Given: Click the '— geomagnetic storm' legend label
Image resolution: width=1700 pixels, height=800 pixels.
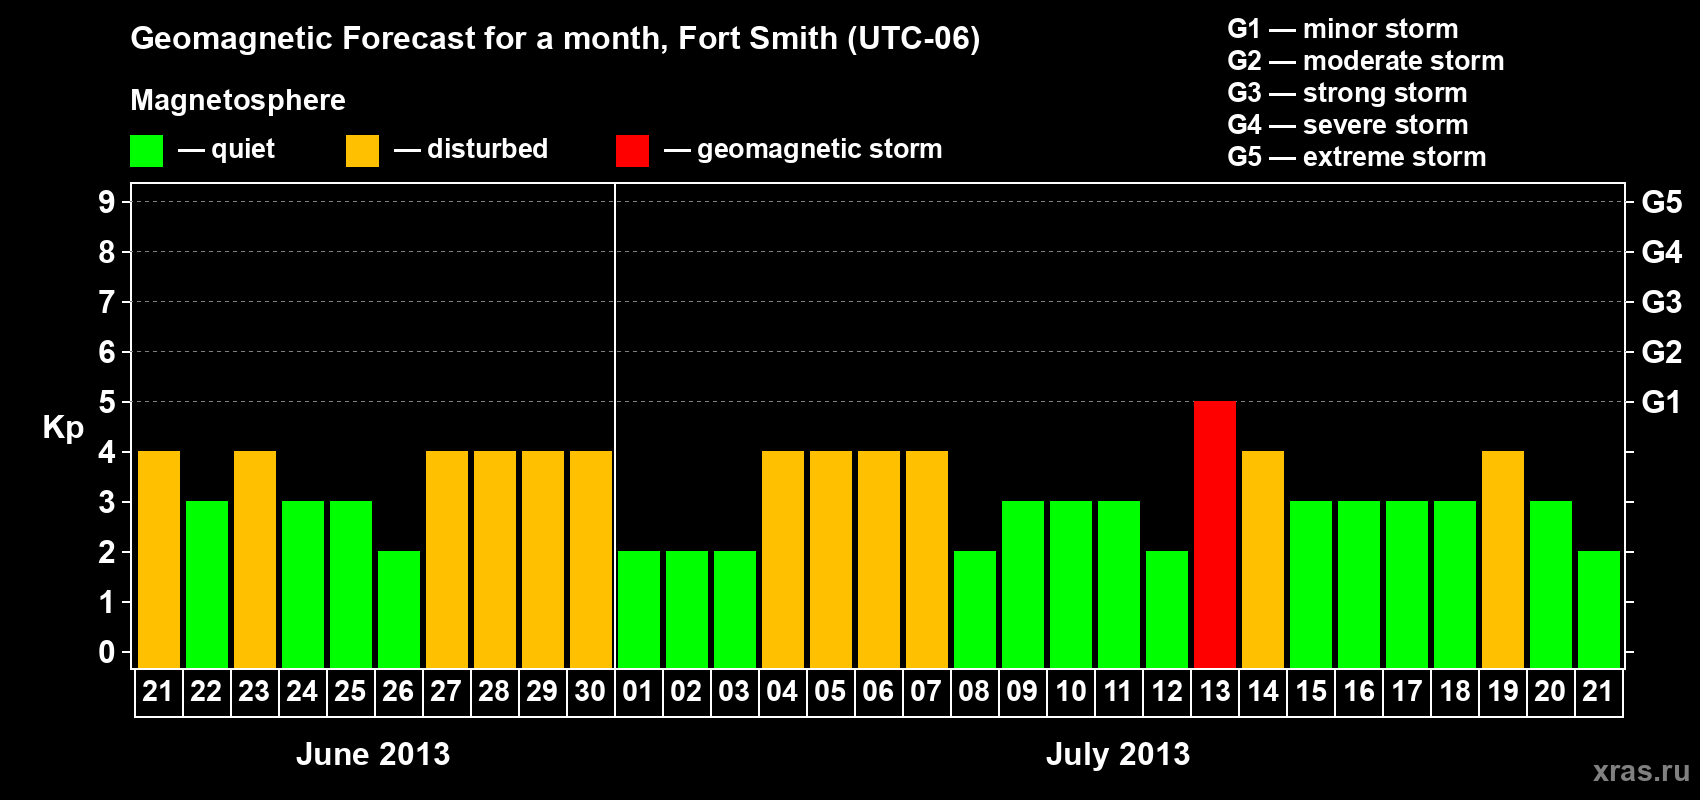Looking at the screenshot, I should click(803, 150).
